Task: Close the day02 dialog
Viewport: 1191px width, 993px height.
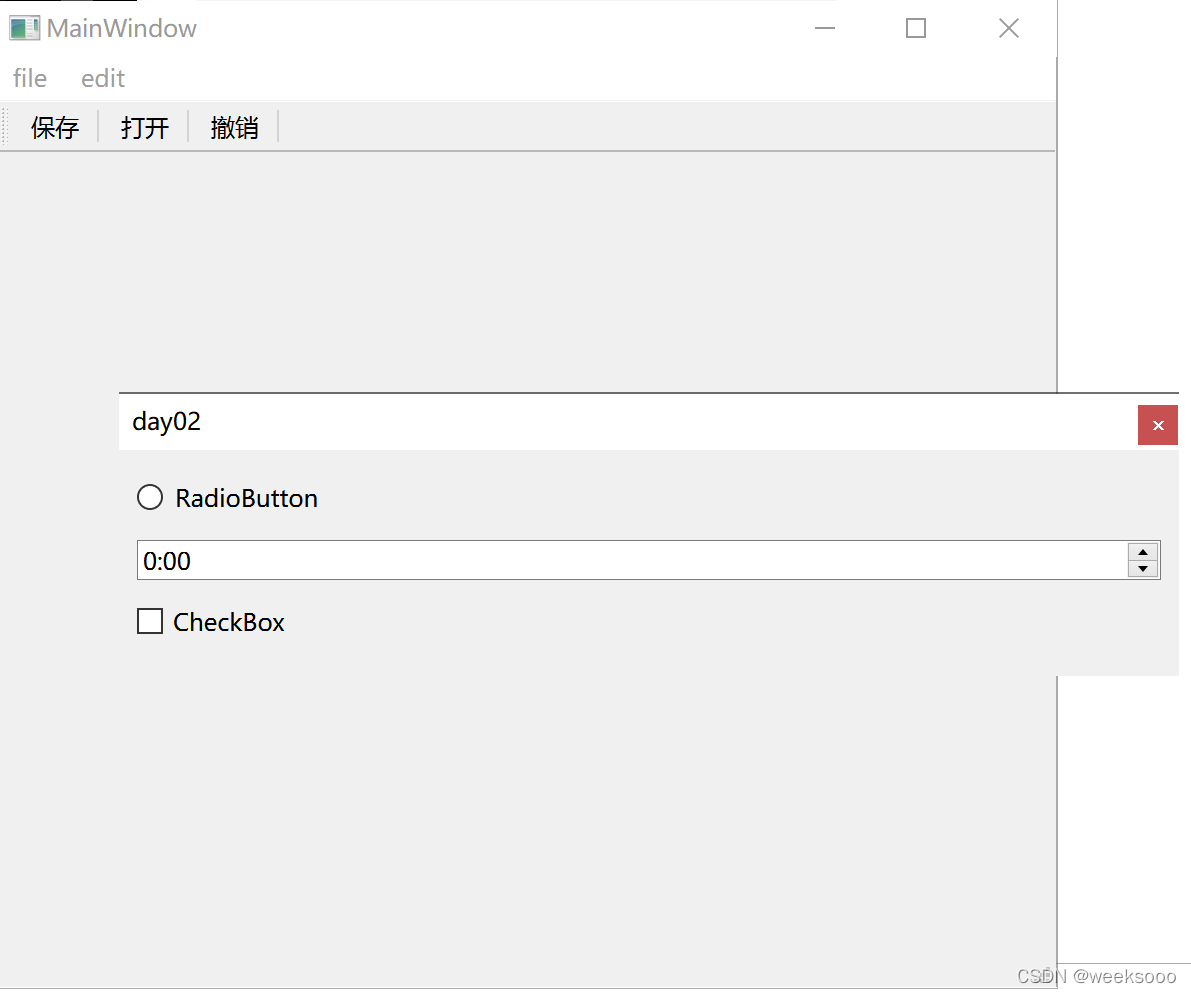Action: coord(1158,425)
